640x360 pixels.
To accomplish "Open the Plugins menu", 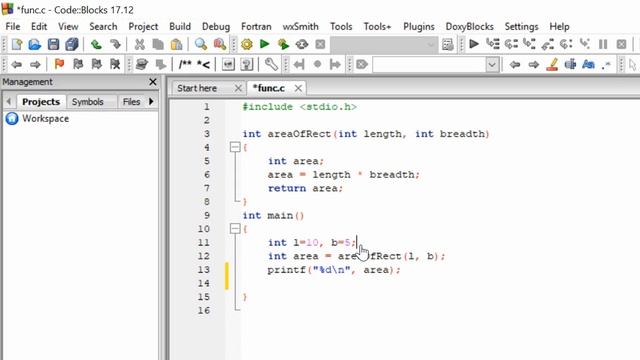I will pyautogui.click(x=419, y=27).
